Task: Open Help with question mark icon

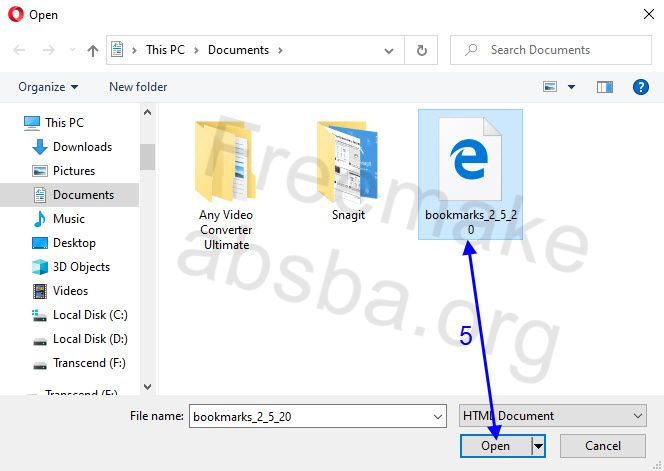Action: pos(641,87)
